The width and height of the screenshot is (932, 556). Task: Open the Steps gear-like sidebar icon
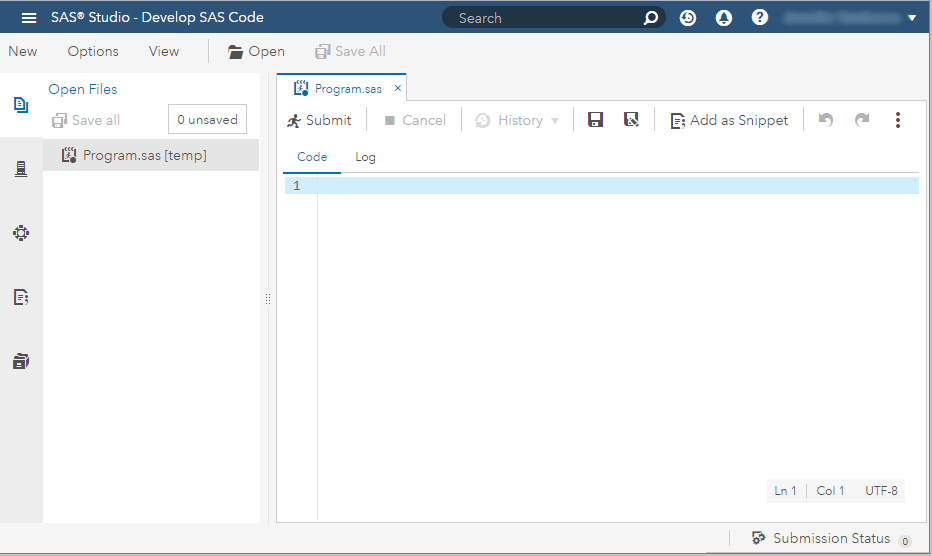[21, 233]
